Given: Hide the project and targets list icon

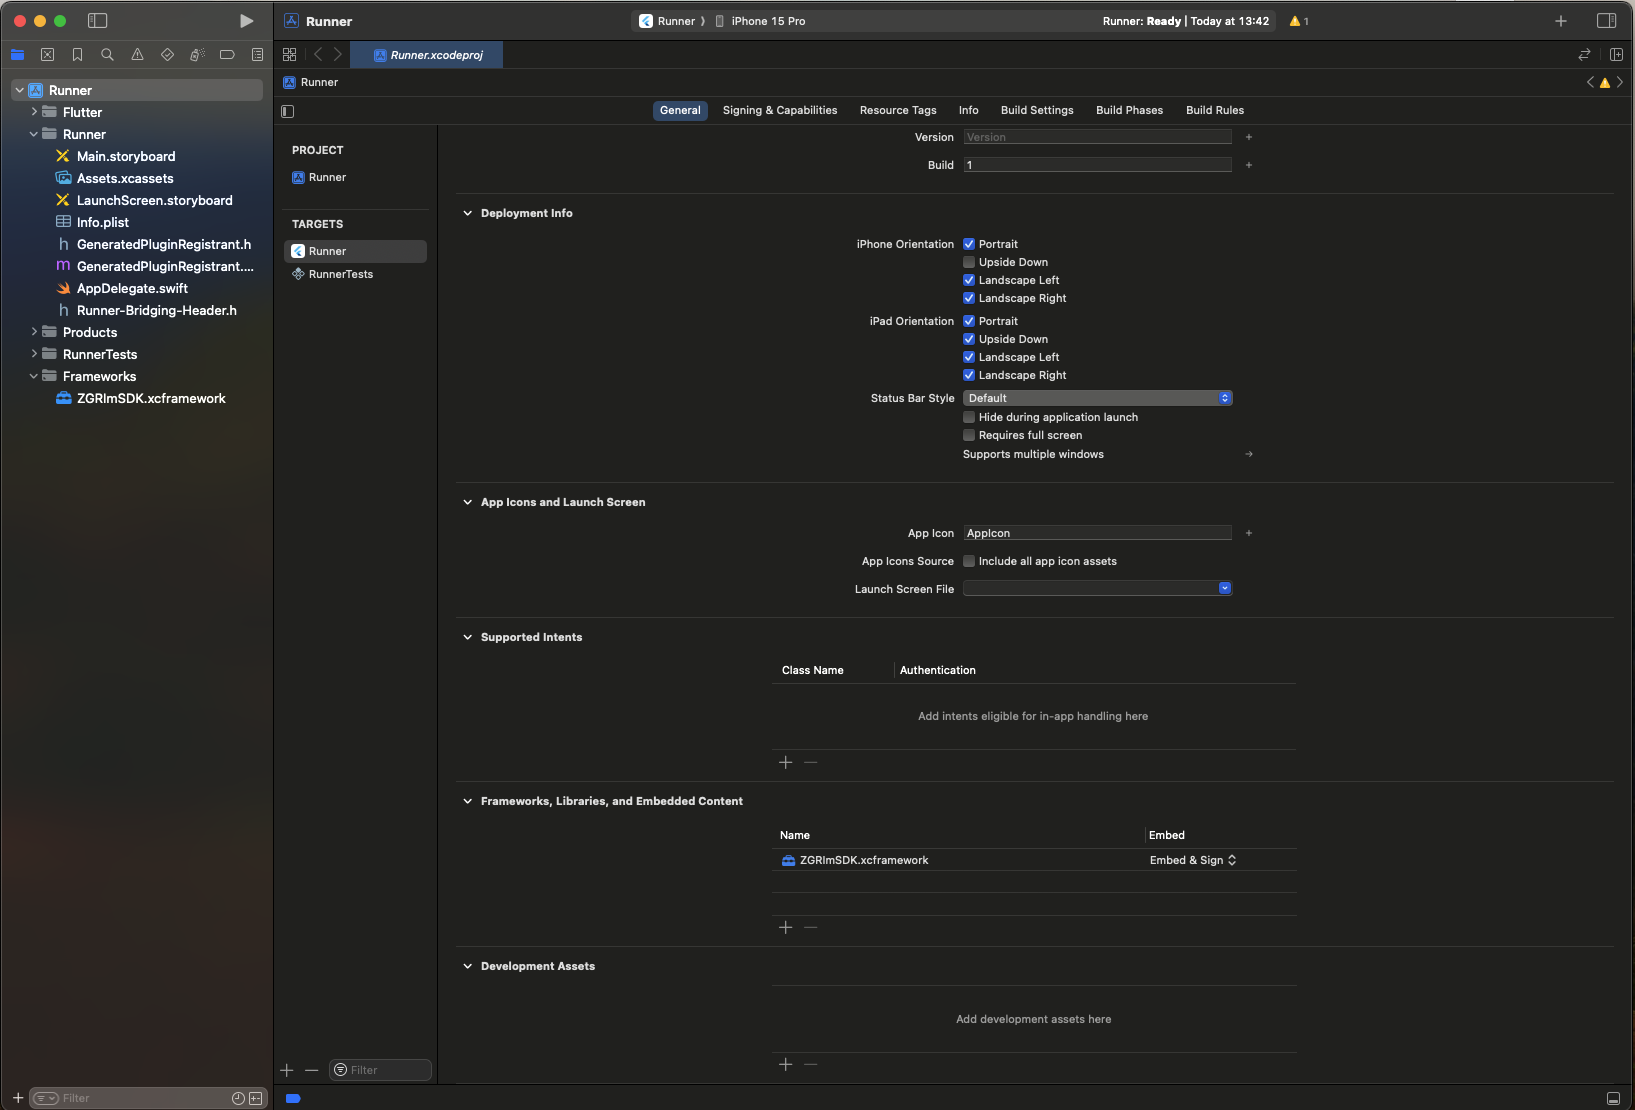Looking at the screenshot, I should pyautogui.click(x=288, y=111).
